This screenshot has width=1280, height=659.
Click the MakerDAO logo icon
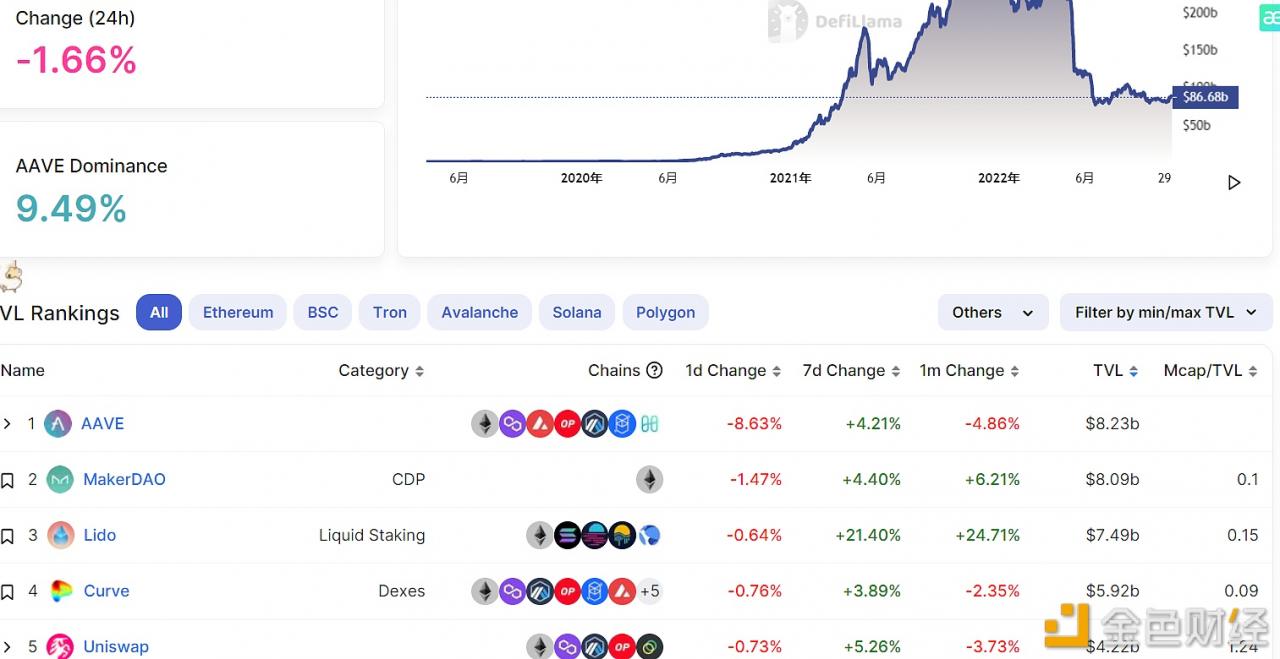(59, 479)
